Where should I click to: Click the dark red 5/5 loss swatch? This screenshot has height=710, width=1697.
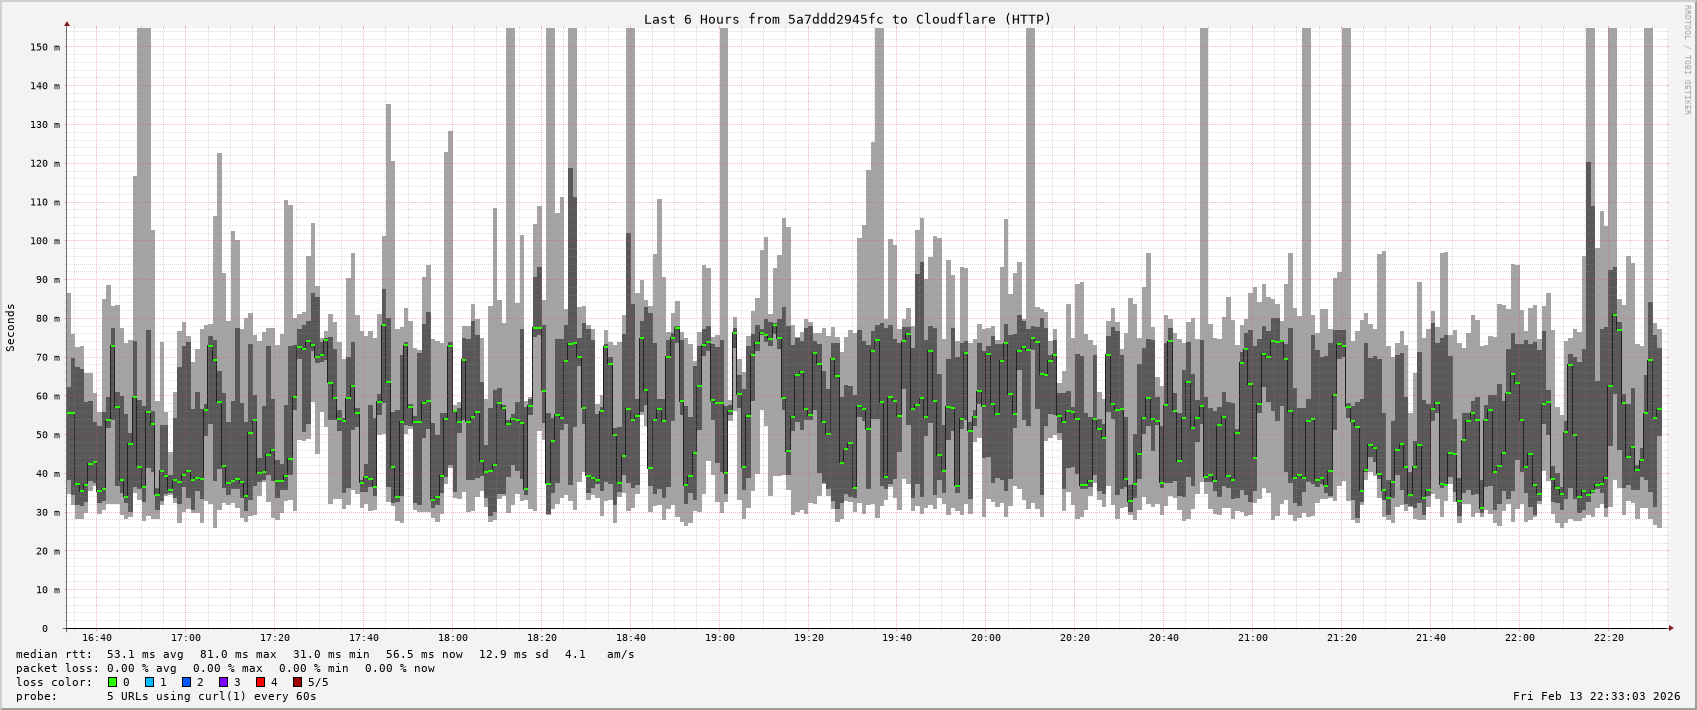(x=297, y=682)
